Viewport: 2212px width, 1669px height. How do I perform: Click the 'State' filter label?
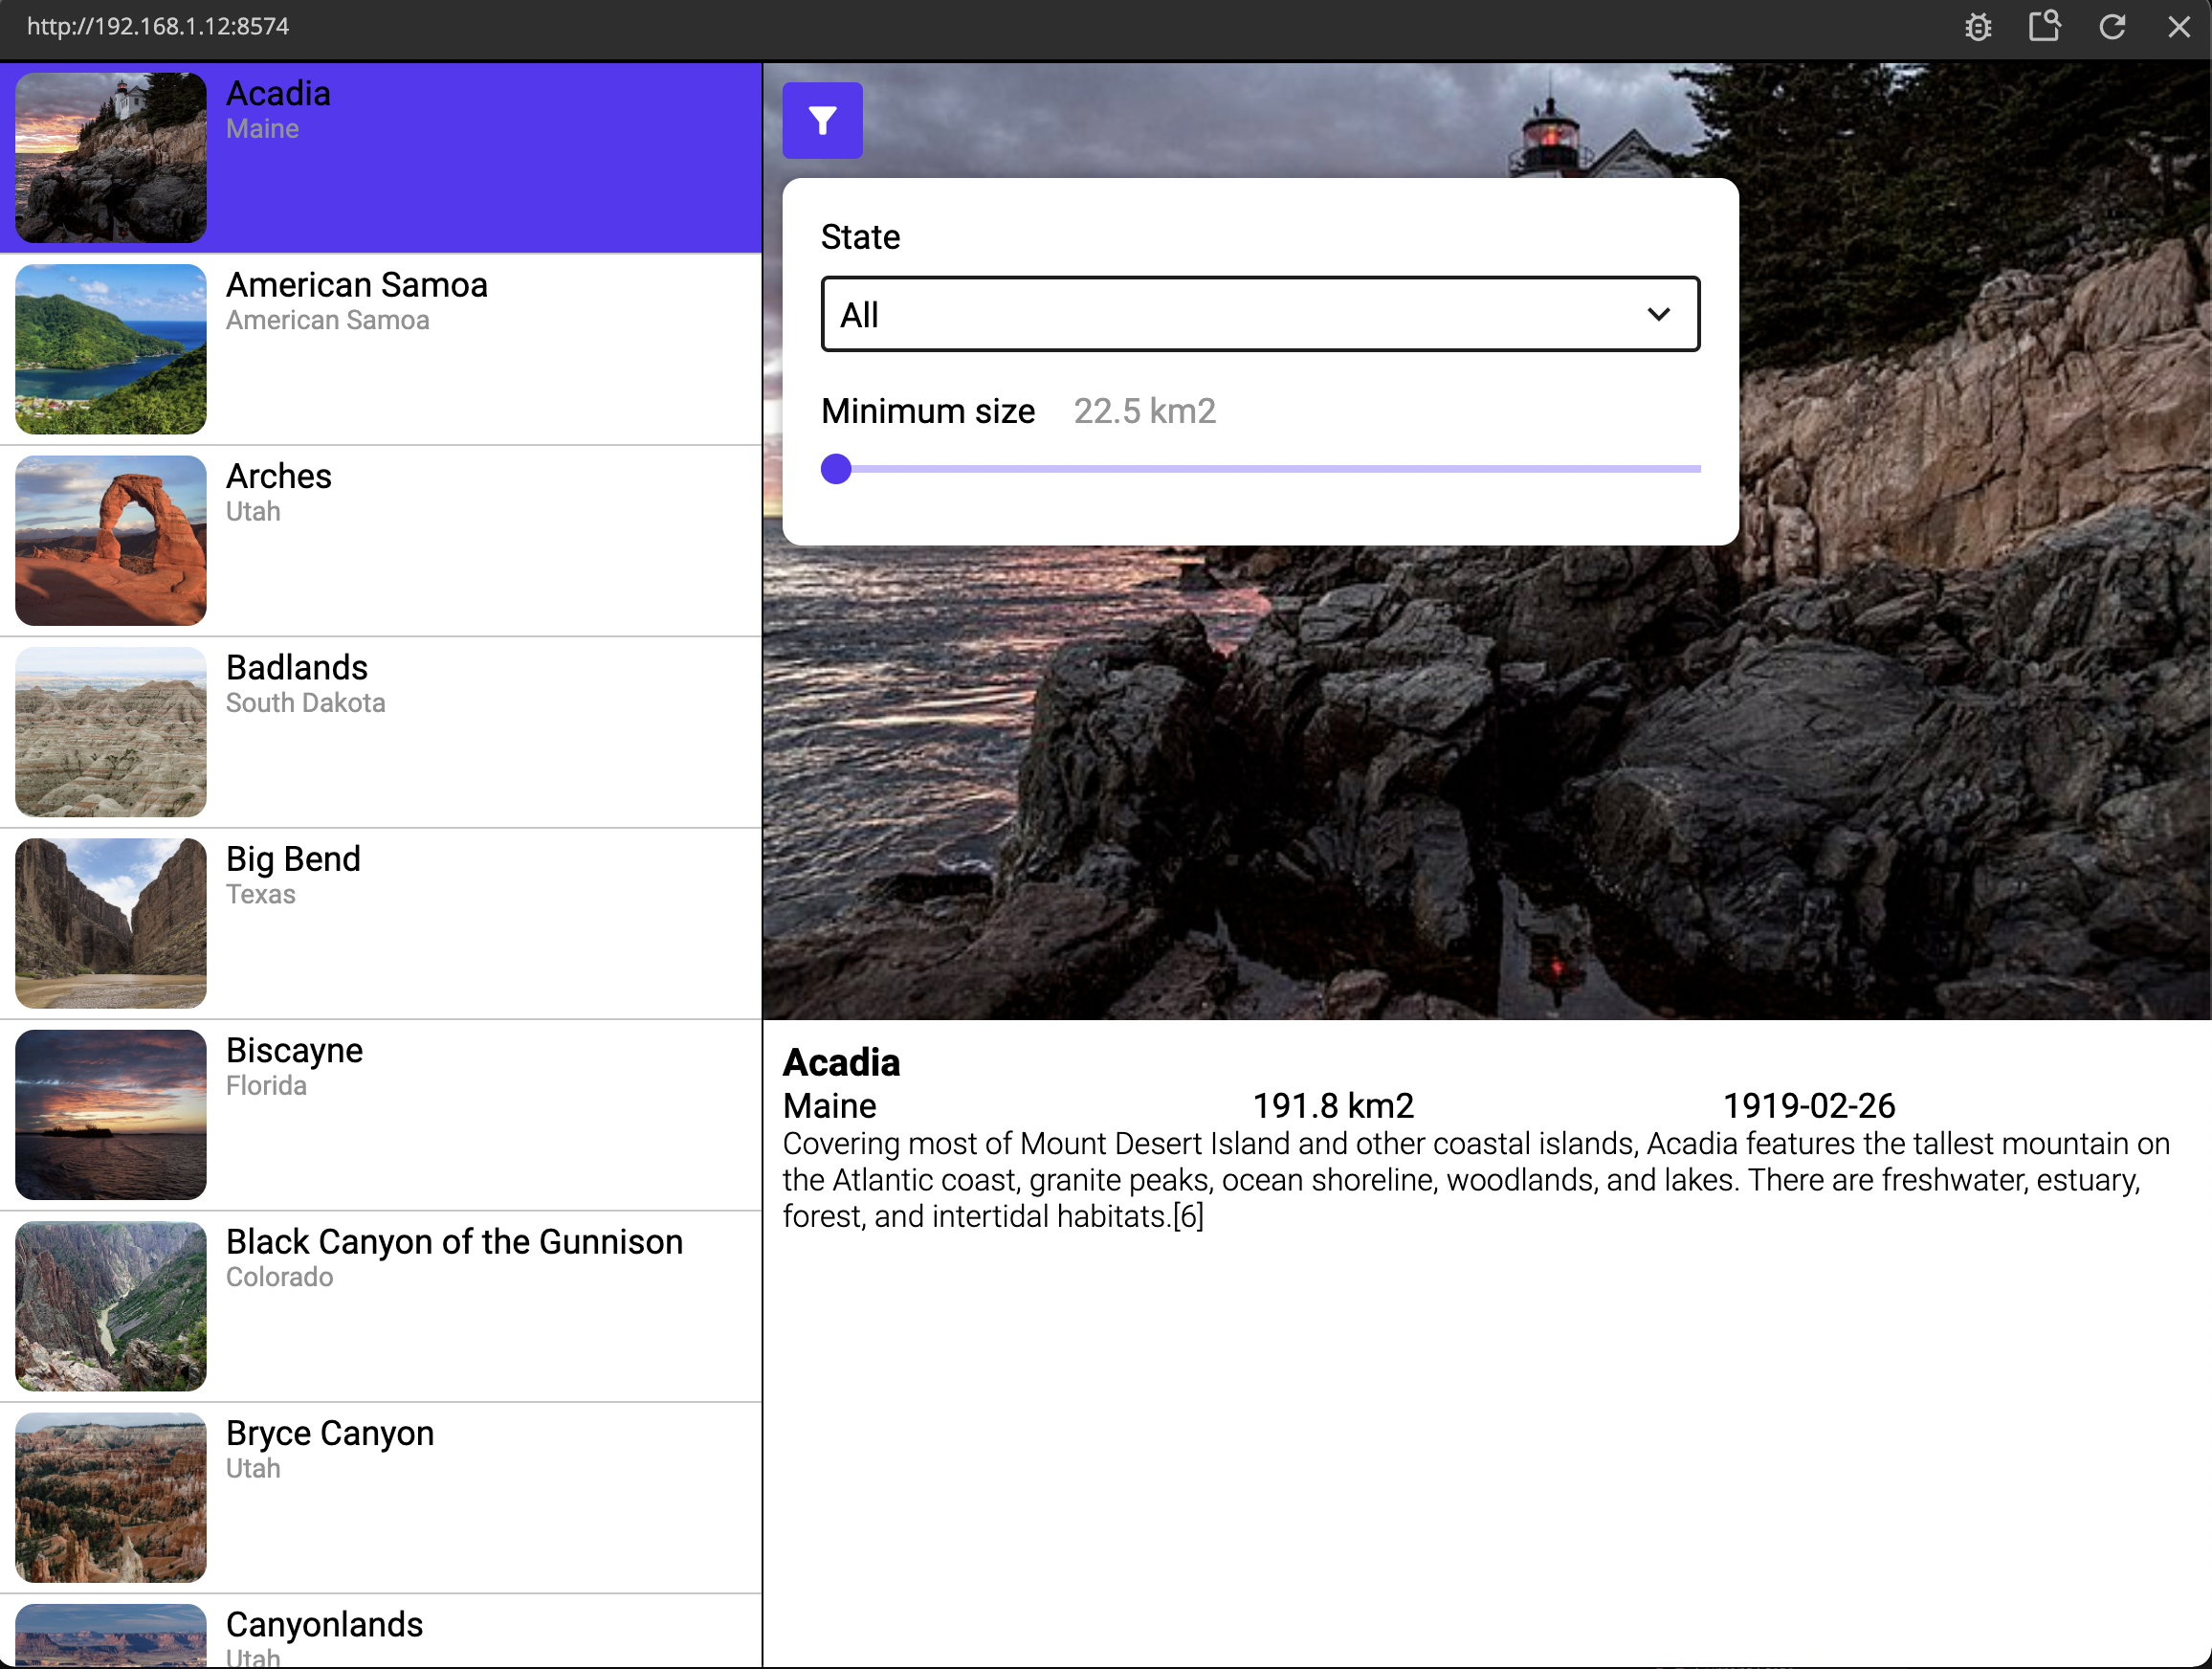tap(860, 237)
